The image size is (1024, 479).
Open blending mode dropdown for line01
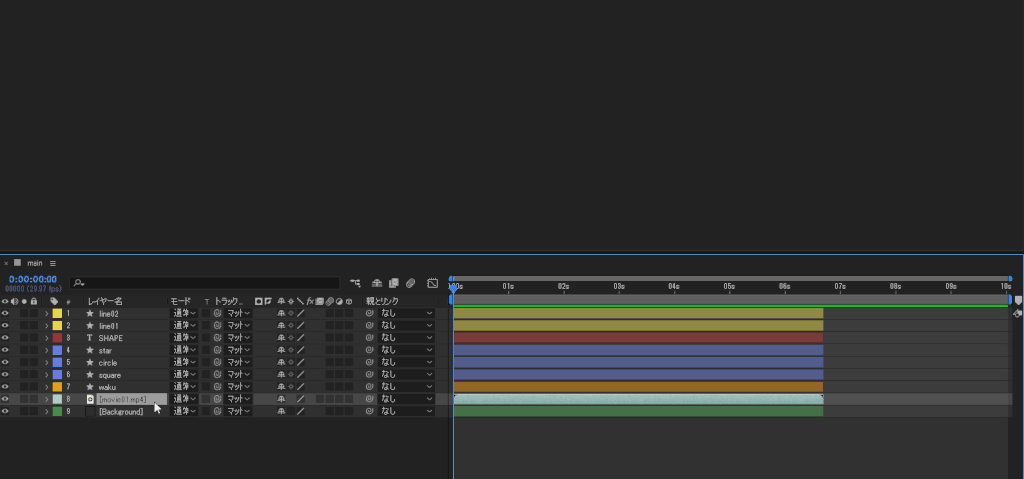point(184,325)
